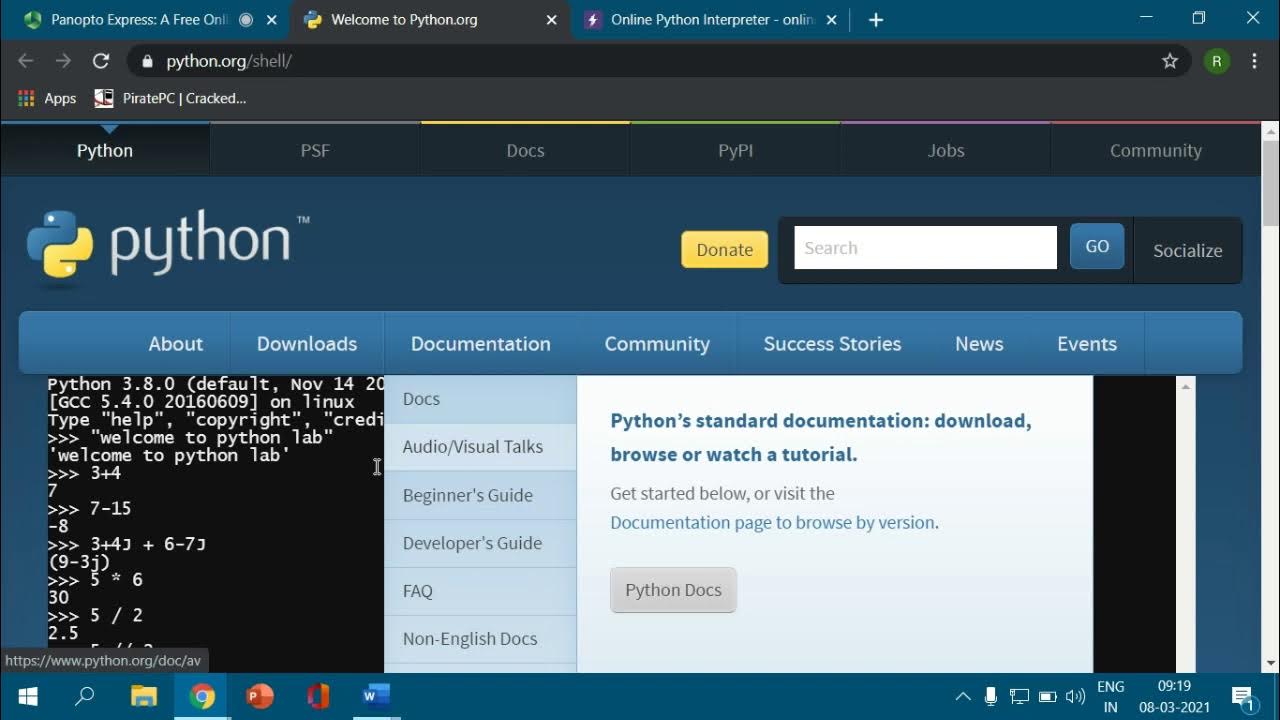1280x720 pixels.
Task: Open the Windows Start menu
Action: pos(28,696)
